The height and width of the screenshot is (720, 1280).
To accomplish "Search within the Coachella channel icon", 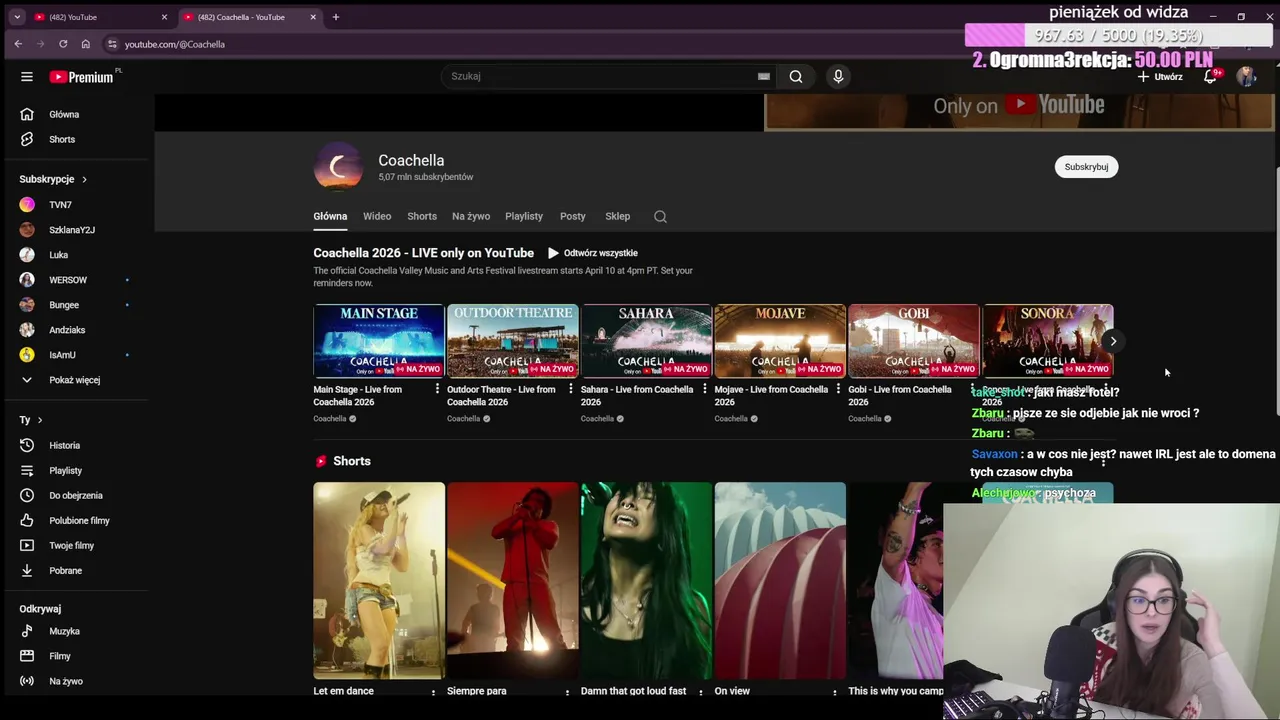I will (660, 216).
